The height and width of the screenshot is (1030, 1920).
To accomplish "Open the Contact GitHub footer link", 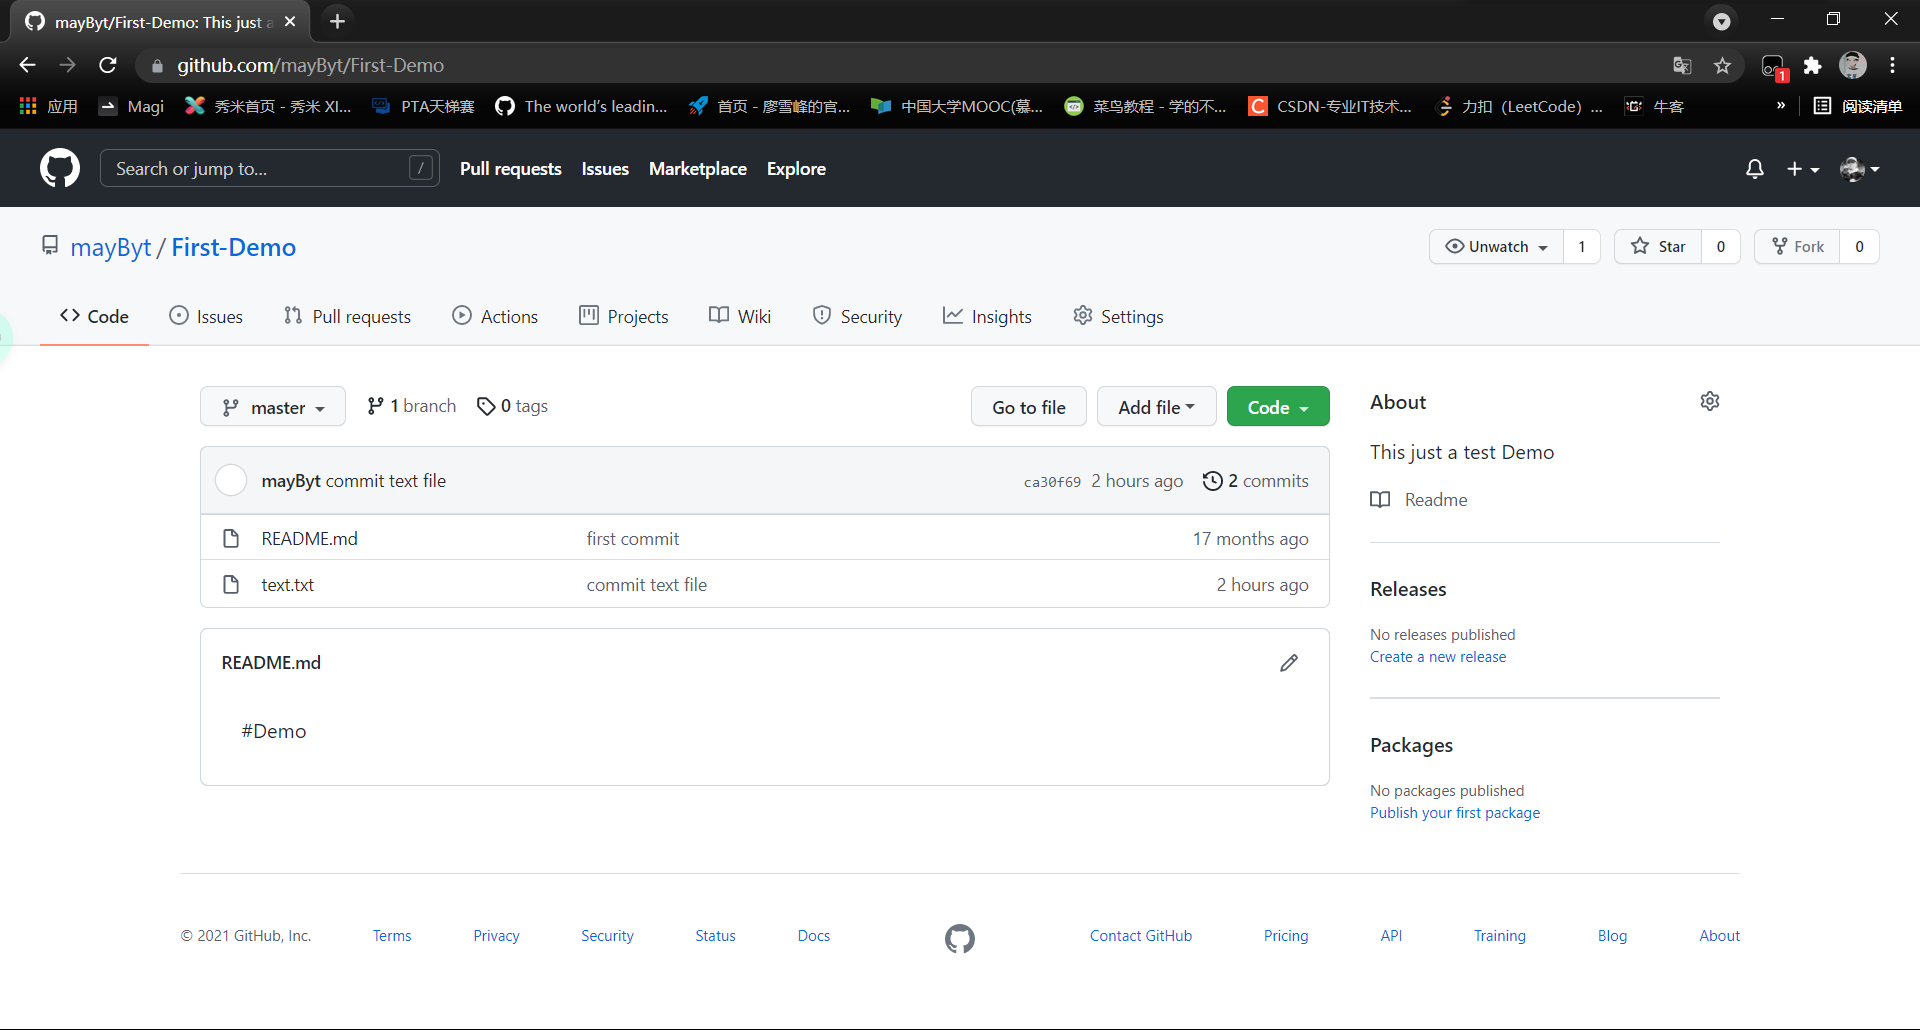I will (x=1141, y=936).
